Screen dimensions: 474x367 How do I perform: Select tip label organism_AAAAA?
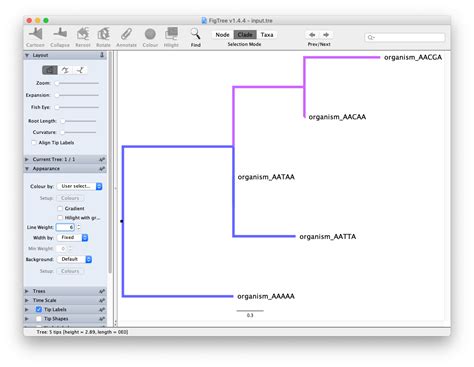[x=266, y=296]
